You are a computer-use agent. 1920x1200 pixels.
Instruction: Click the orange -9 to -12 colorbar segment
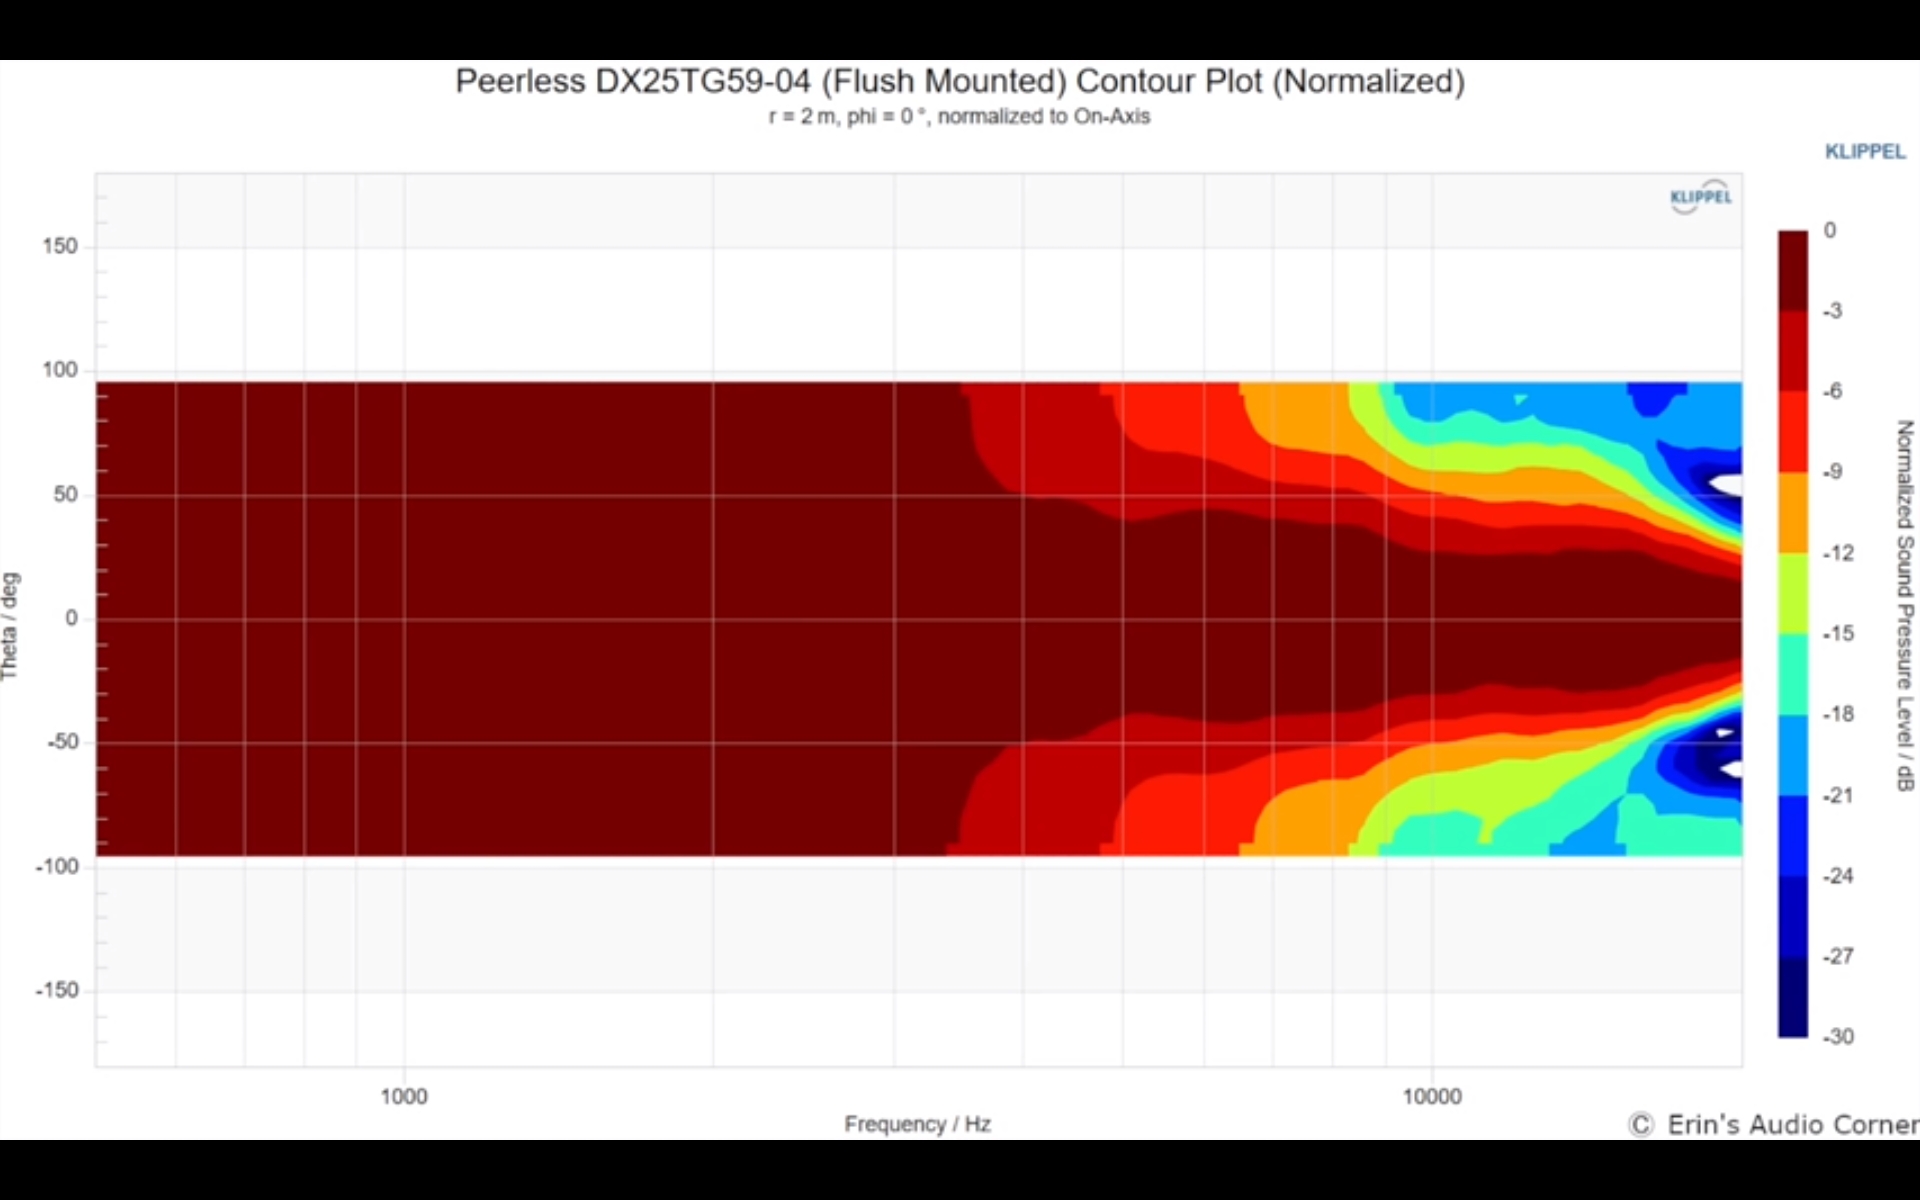pos(1793,512)
